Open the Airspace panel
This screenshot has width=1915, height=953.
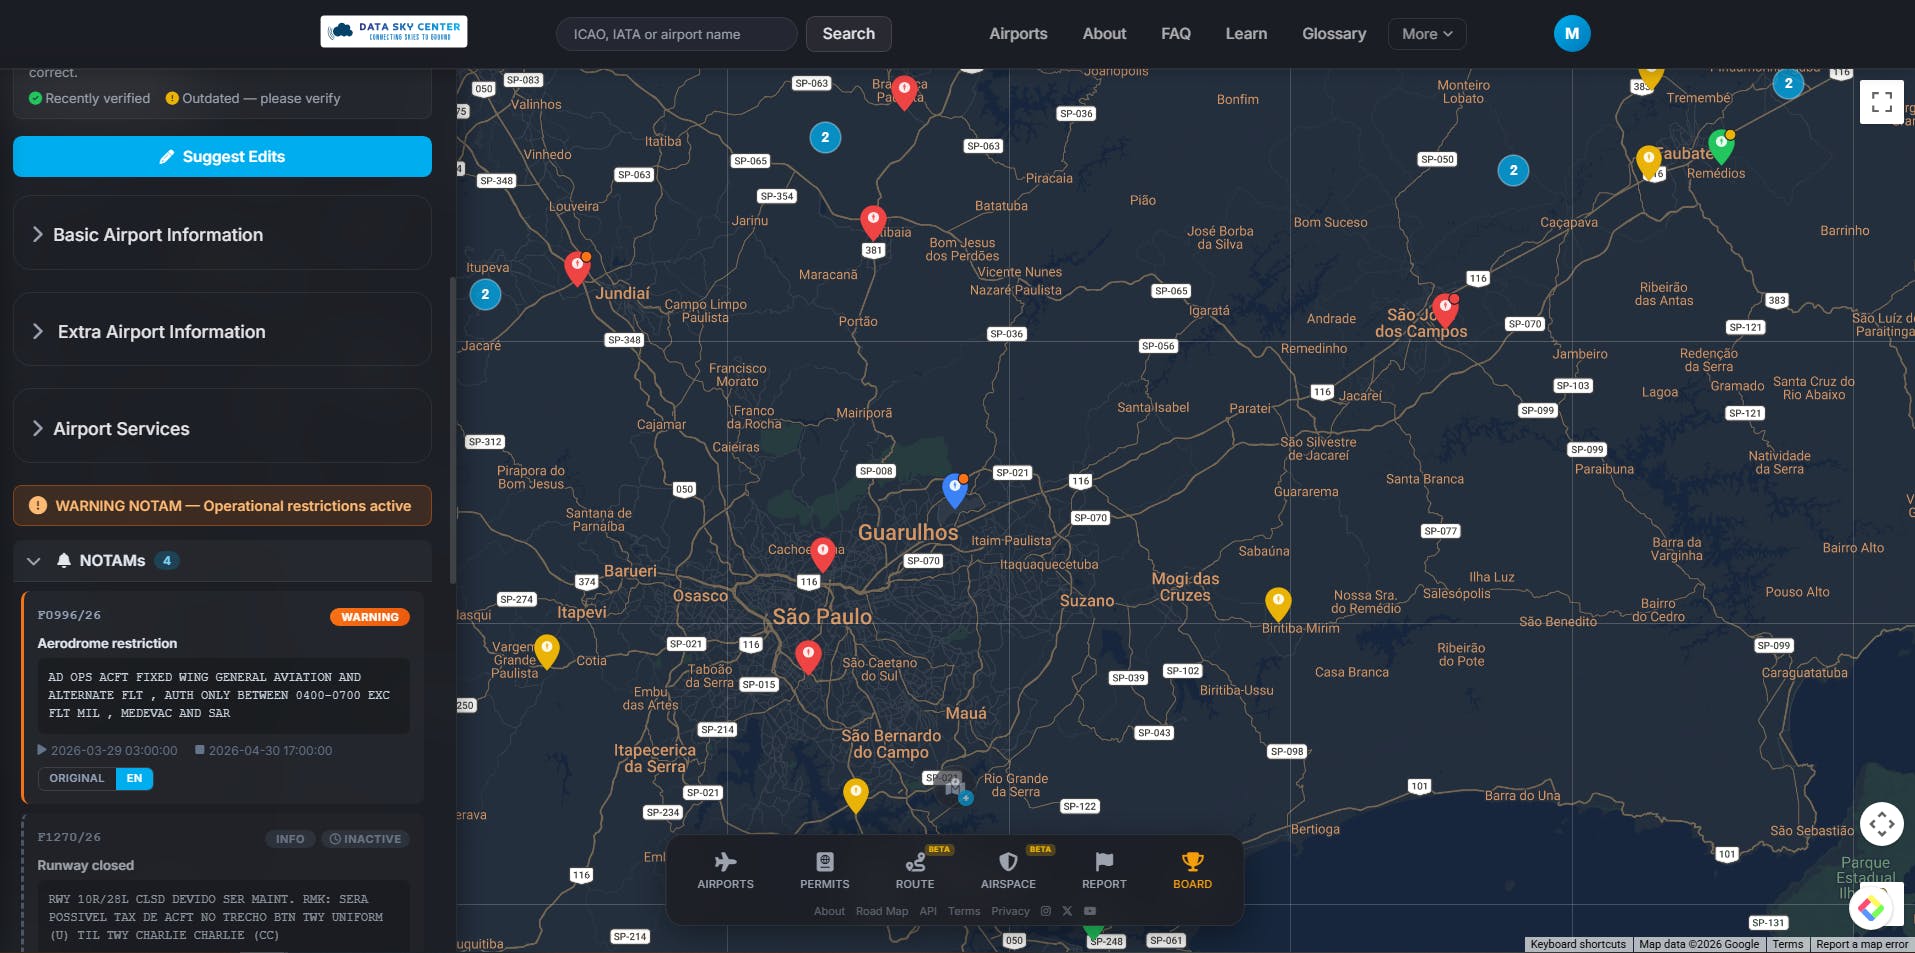[x=1007, y=869]
